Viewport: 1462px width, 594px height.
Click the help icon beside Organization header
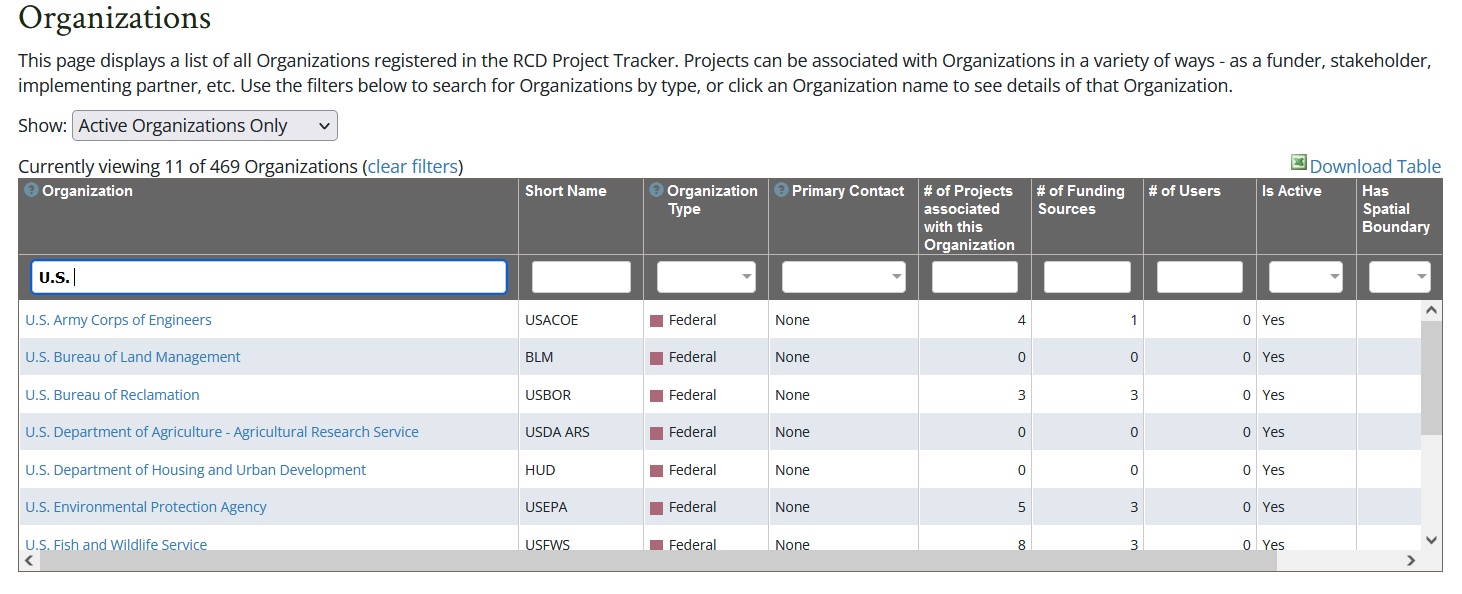pyautogui.click(x=31, y=190)
